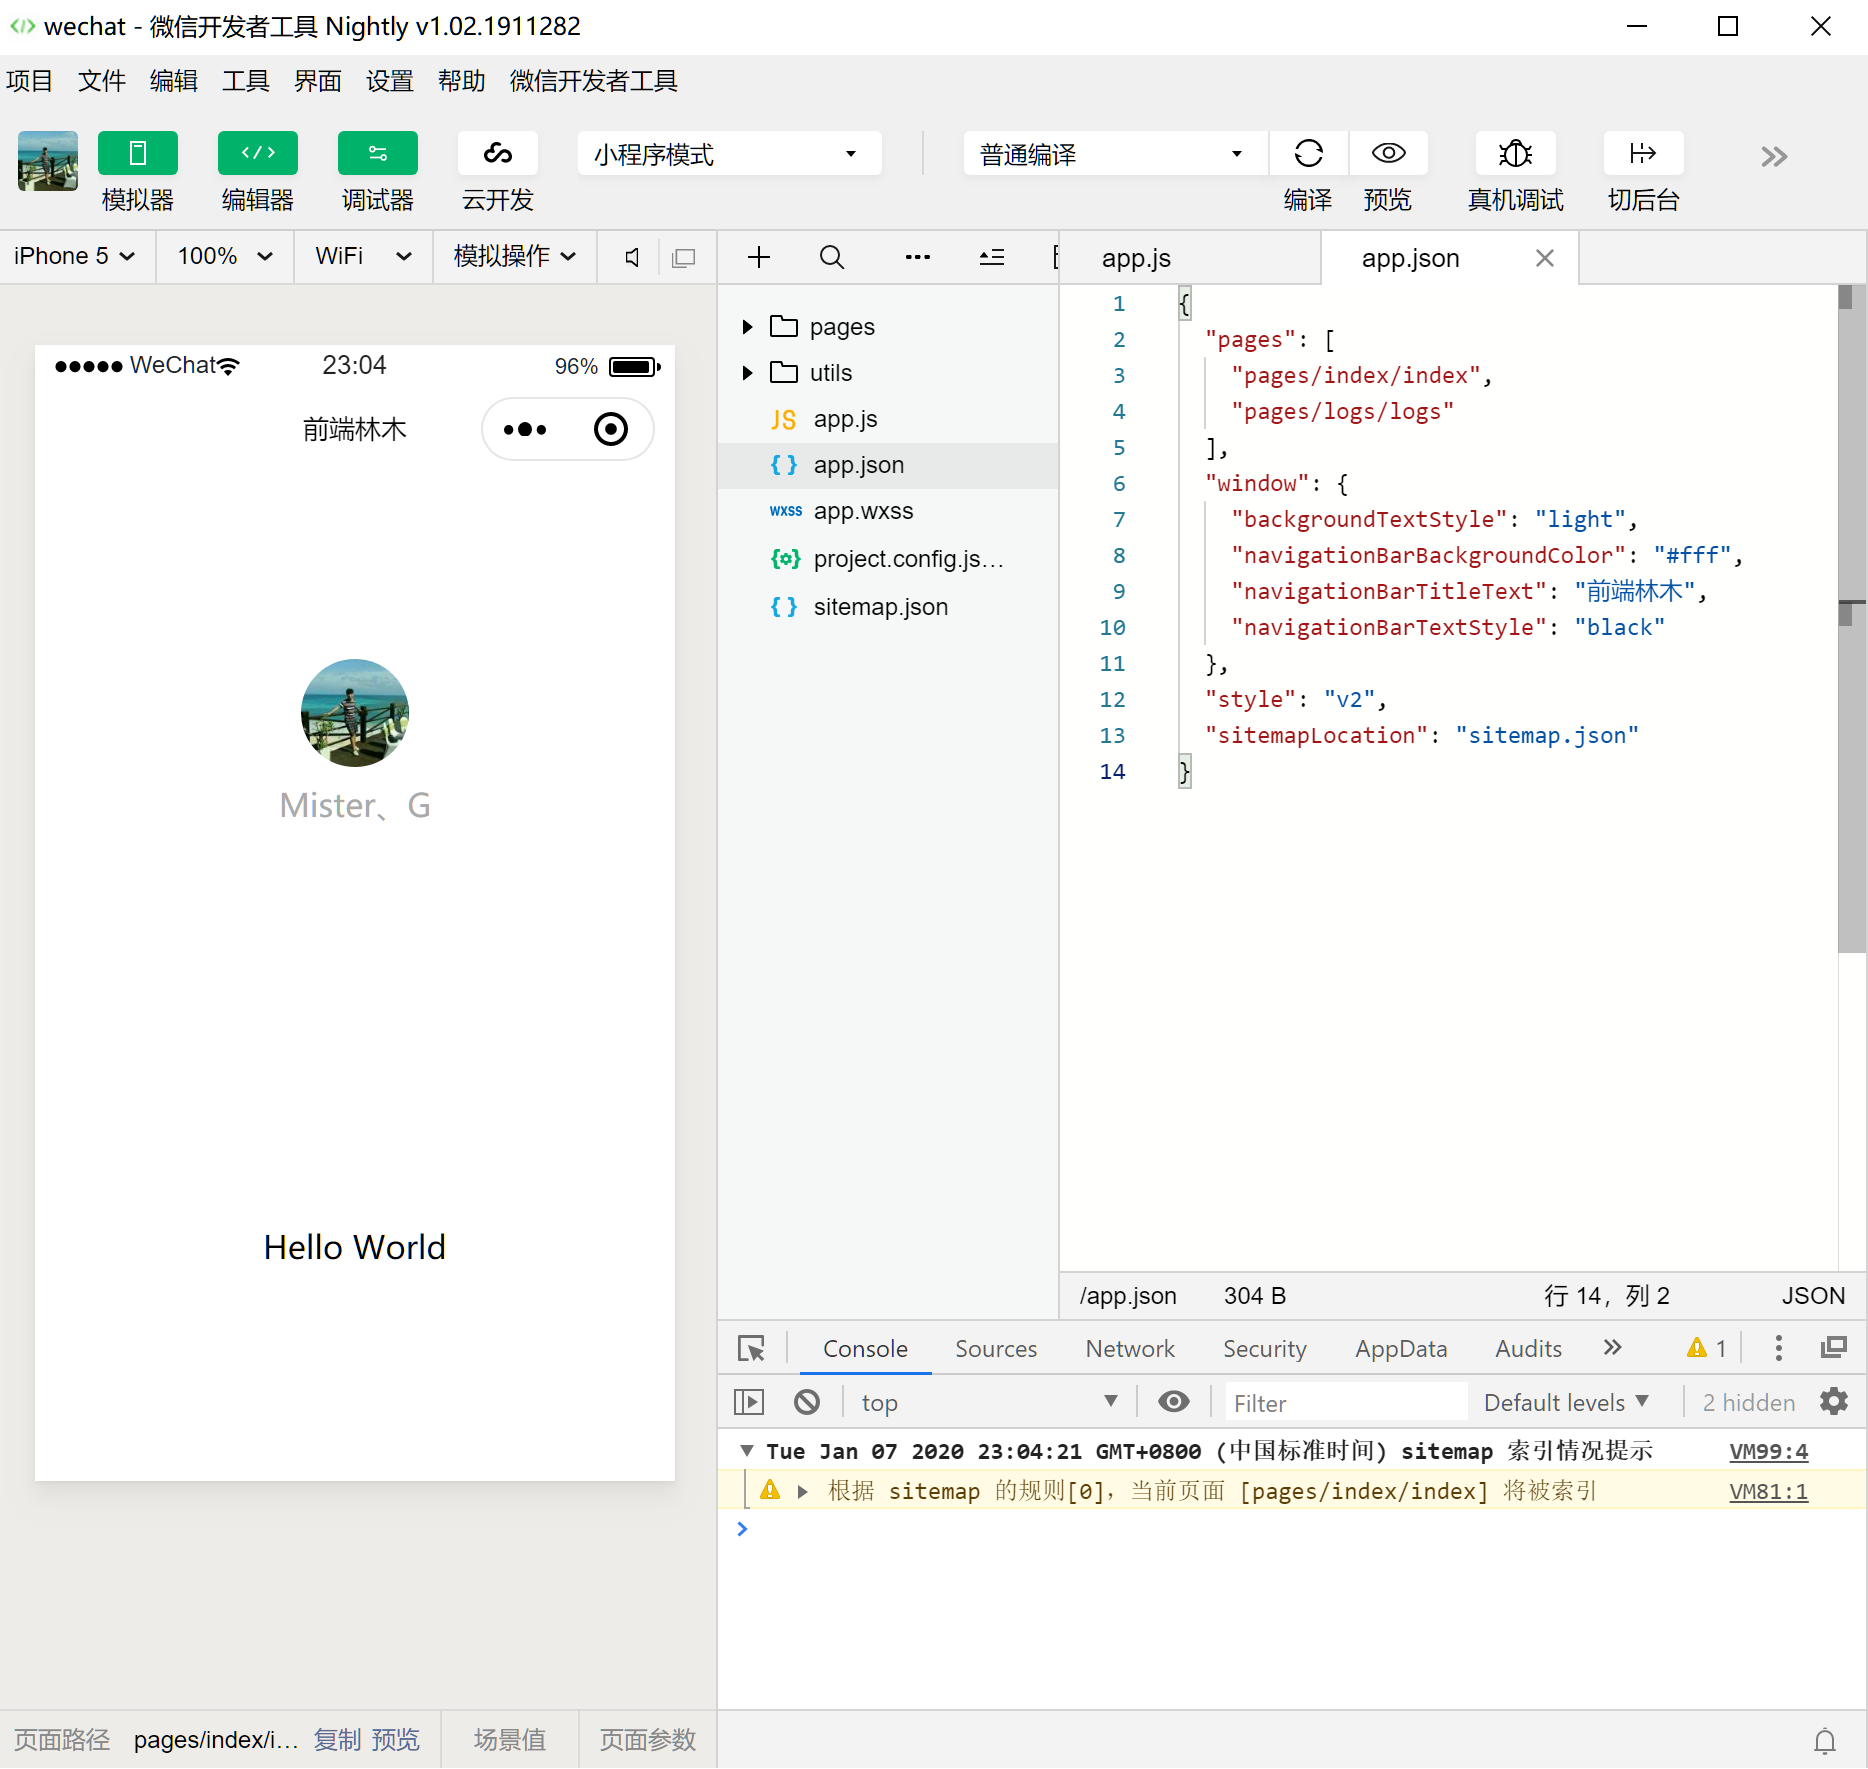Open 真机调试 remote debug bug icon
1868x1769 pixels.
(x=1515, y=153)
